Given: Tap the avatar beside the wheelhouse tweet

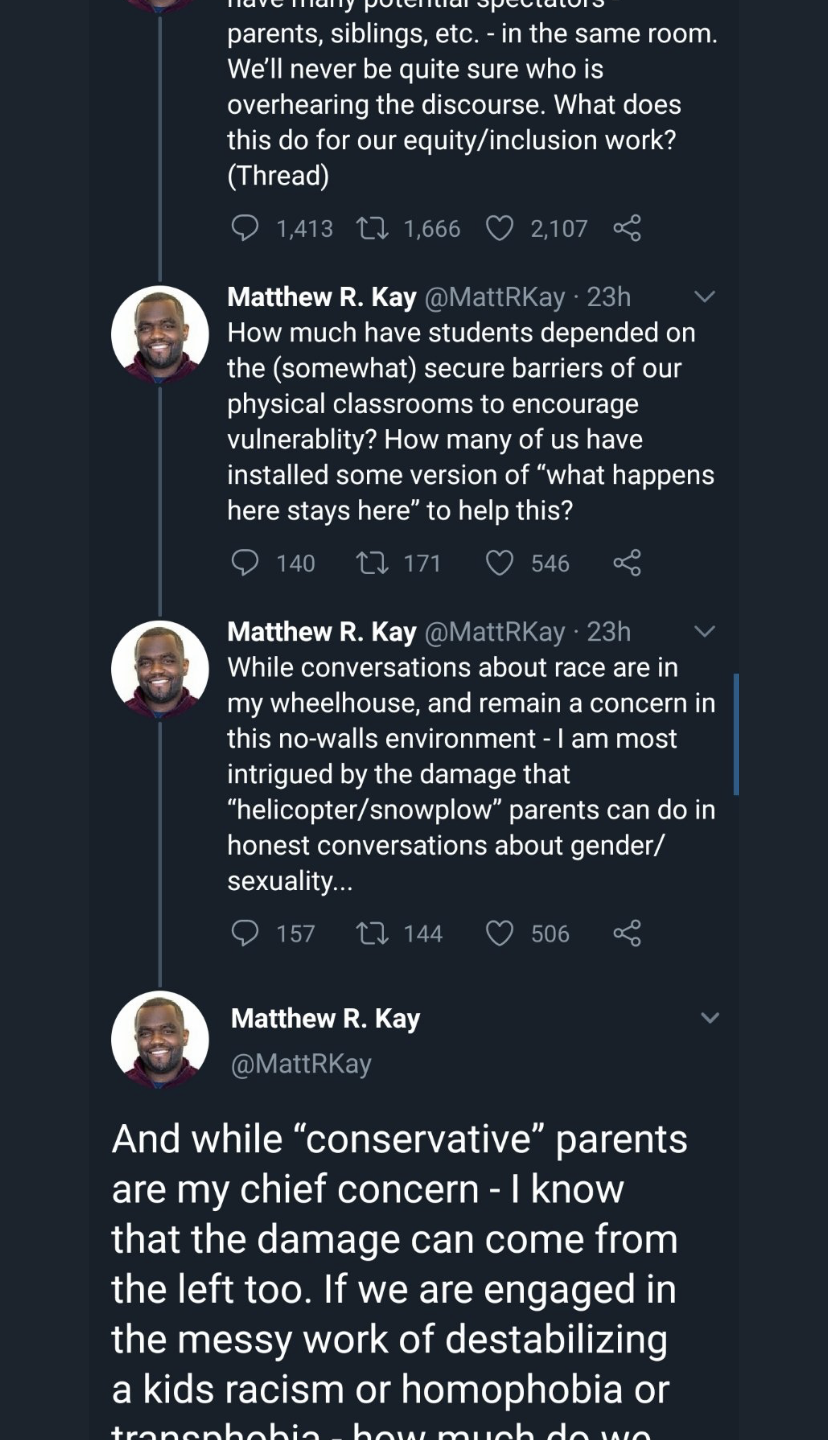Looking at the screenshot, I should pyautogui.click(x=160, y=668).
